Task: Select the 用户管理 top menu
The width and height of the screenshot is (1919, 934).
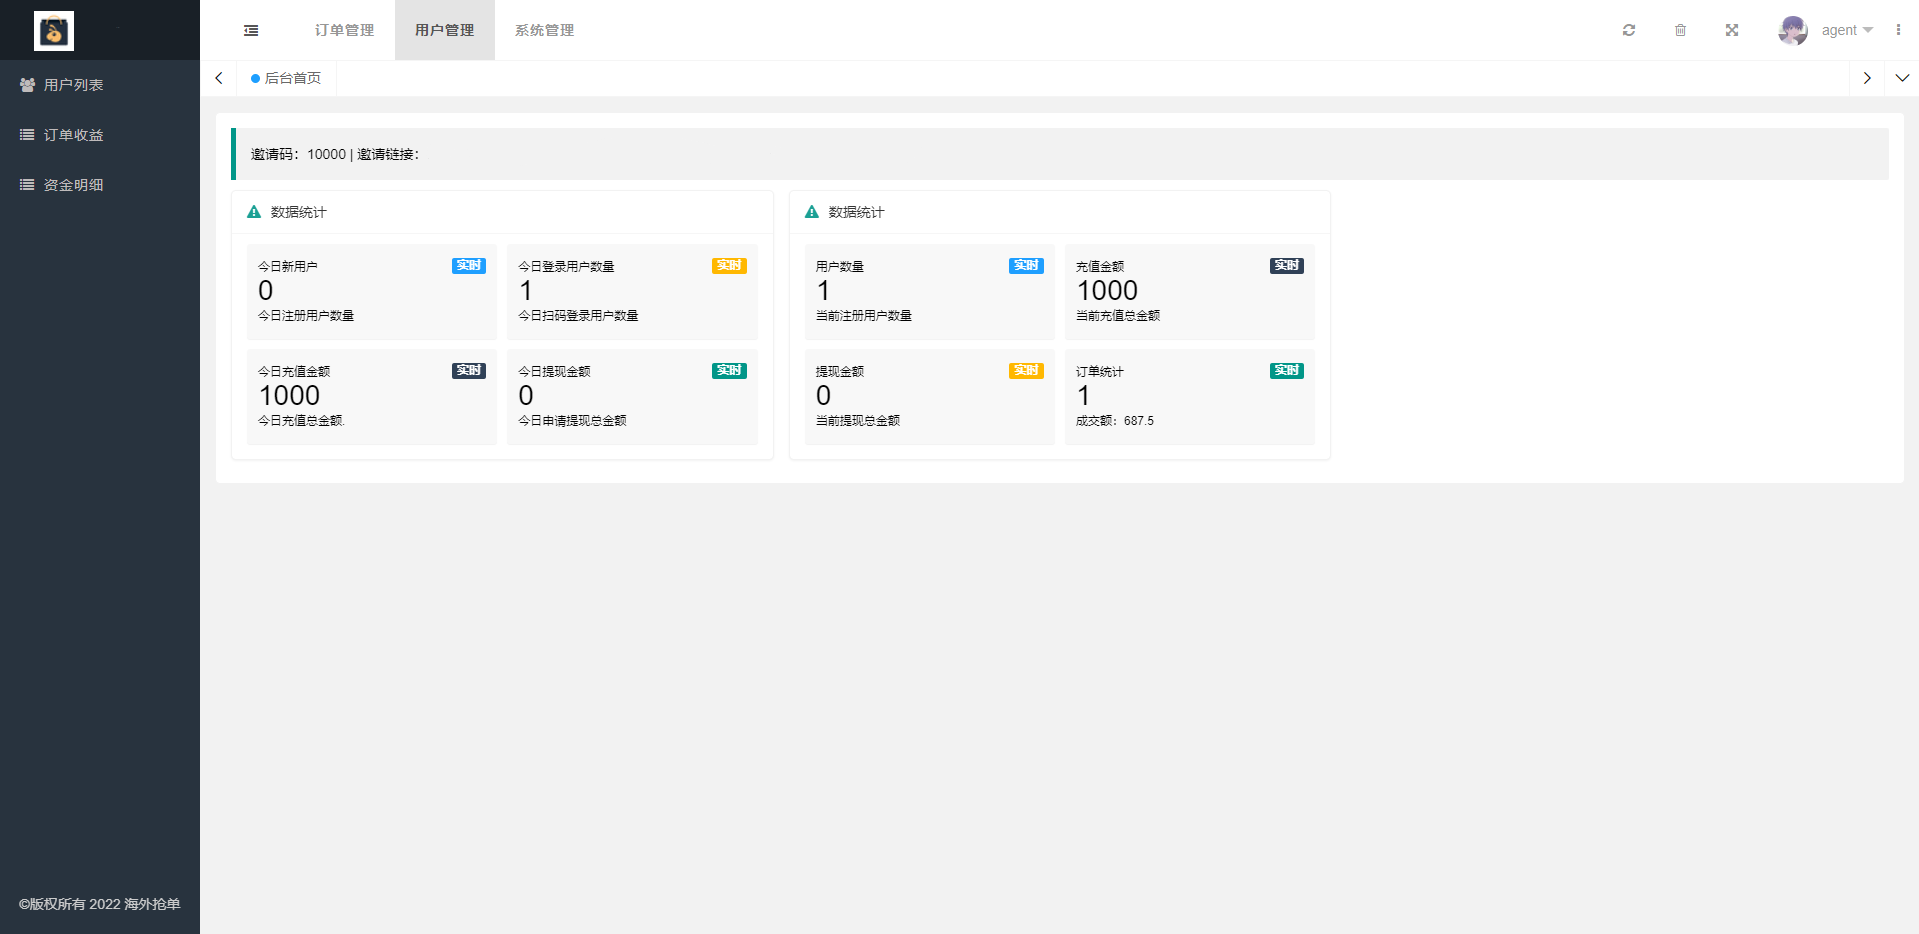Action: coord(444,30)
